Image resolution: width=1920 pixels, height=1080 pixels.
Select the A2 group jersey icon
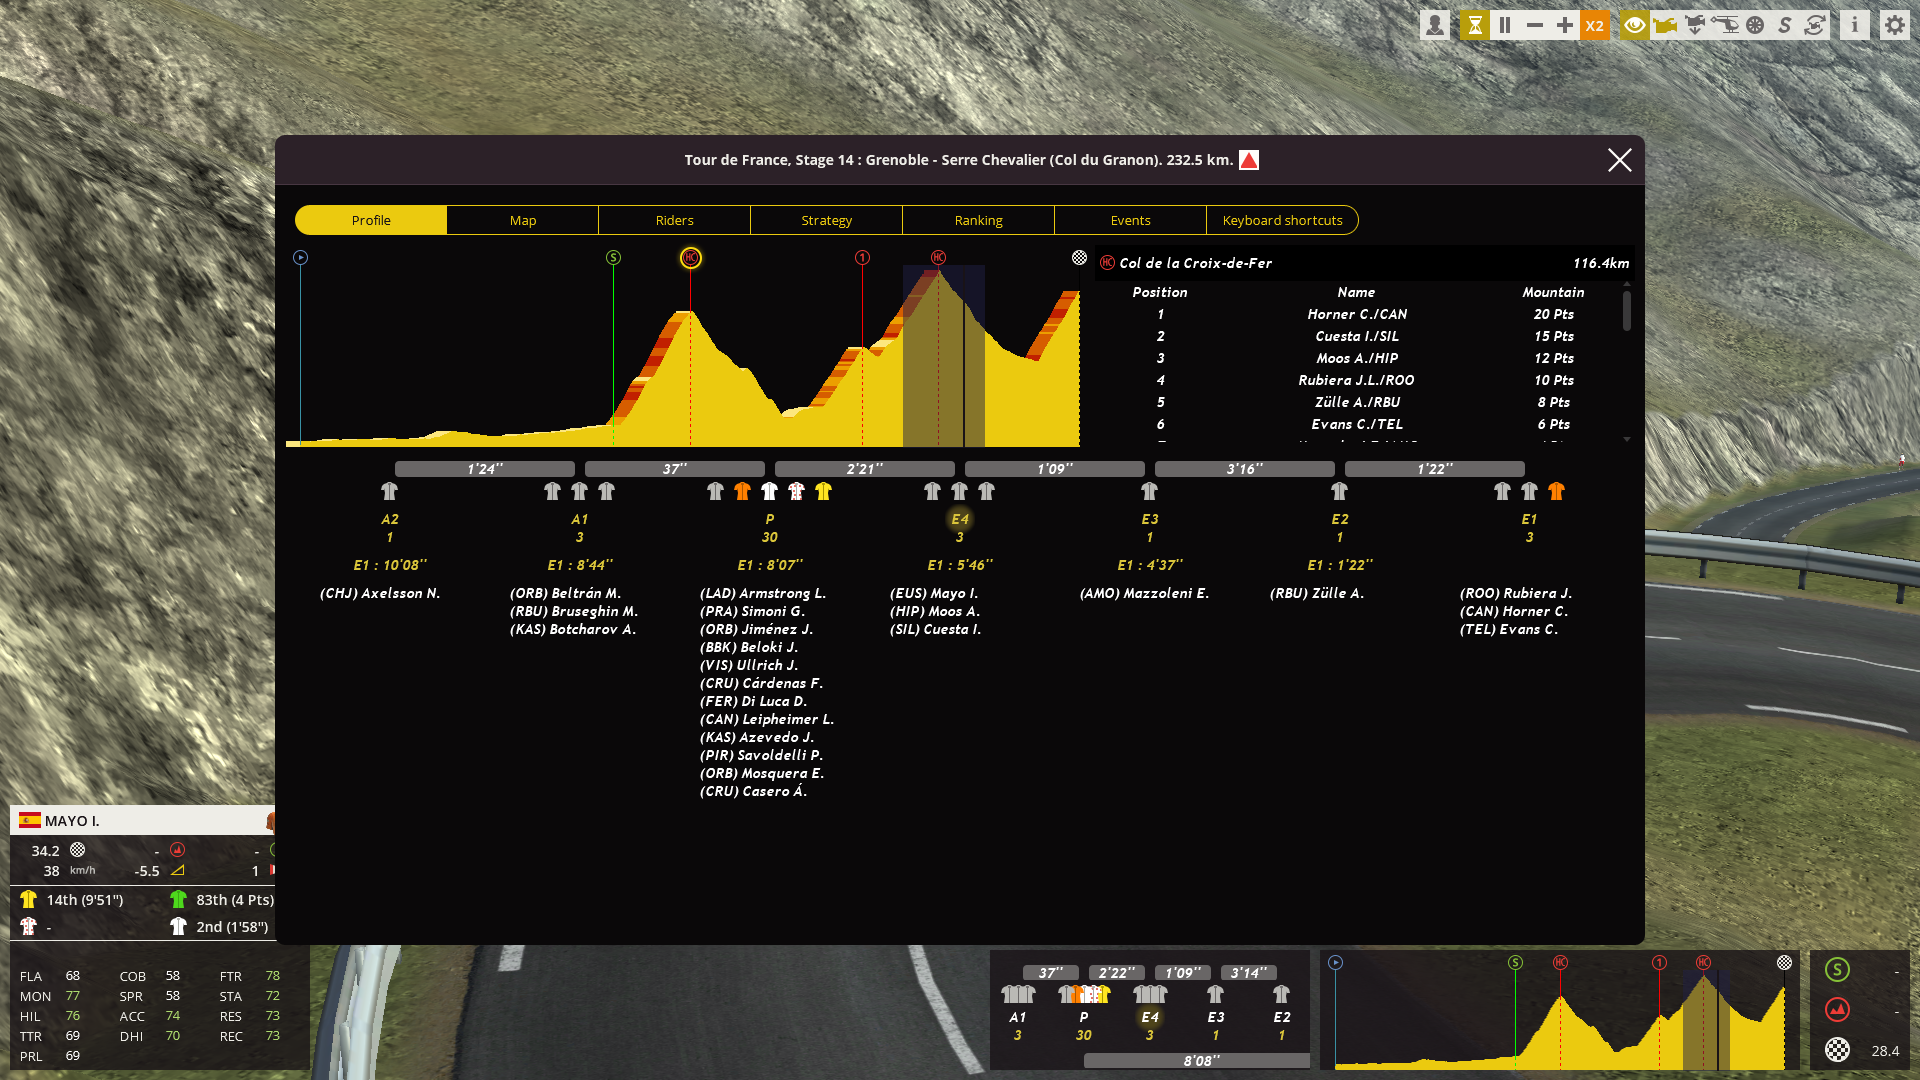(390, 491)
